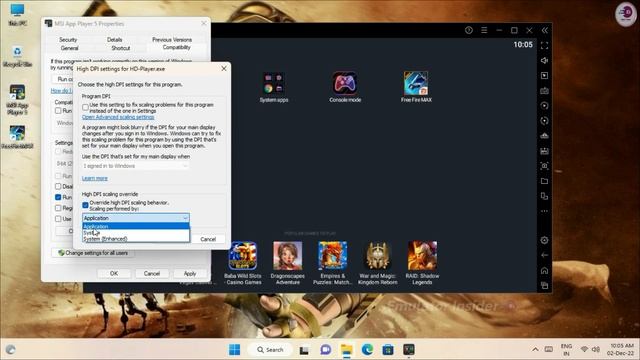640x360 pixels.
Task: Click the taskbar Search box
Action: click(x=270, y=350)
